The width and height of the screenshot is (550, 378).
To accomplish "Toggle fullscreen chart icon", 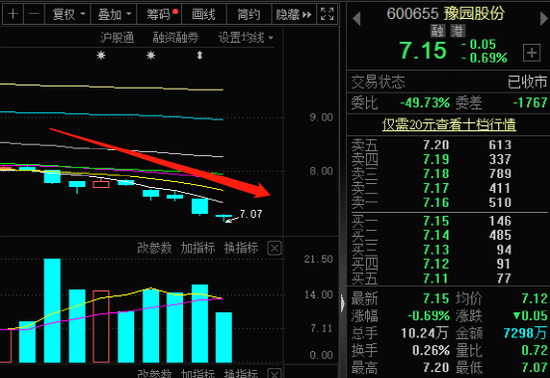I will point(327,14).
